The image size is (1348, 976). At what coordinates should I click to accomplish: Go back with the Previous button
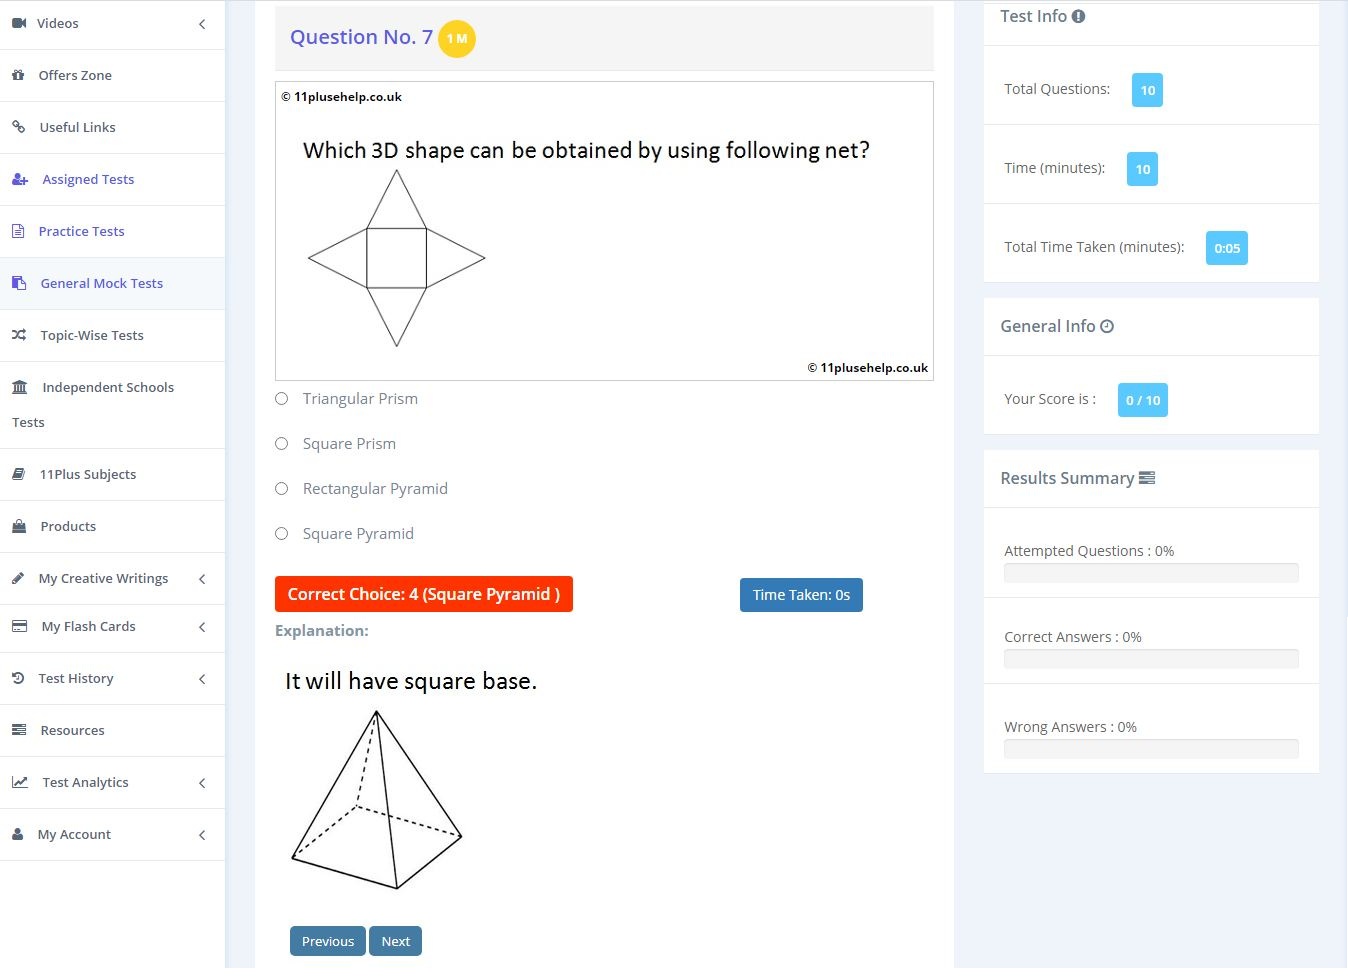click(327, 941)
